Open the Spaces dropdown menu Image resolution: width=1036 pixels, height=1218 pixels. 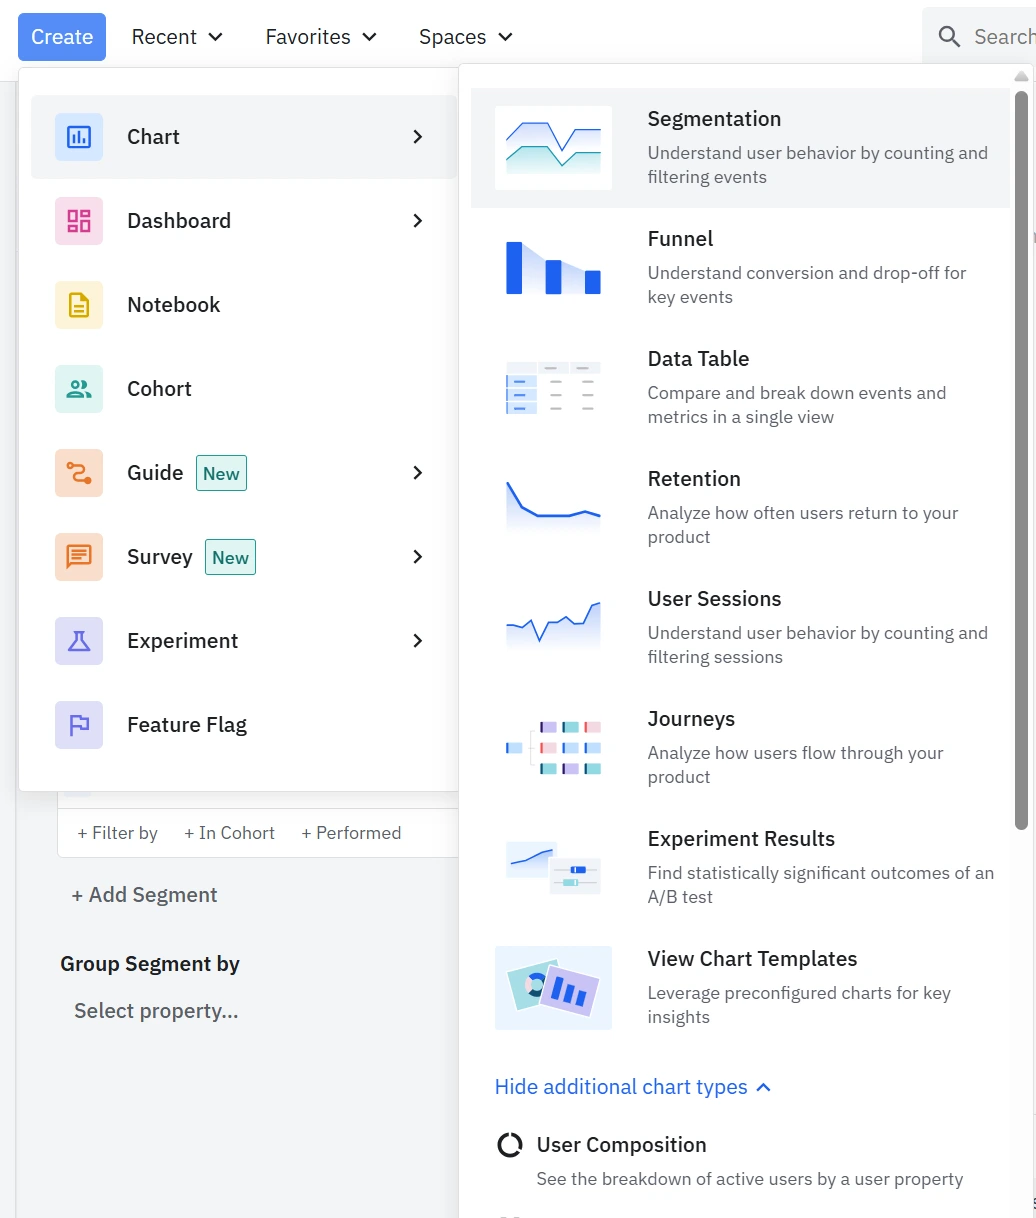[465, 37]
